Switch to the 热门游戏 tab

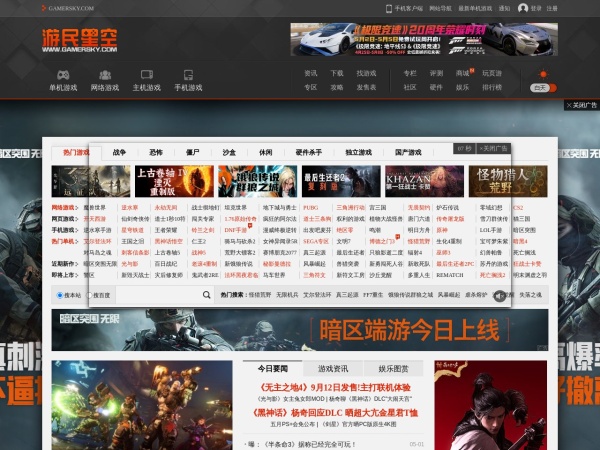76,153
